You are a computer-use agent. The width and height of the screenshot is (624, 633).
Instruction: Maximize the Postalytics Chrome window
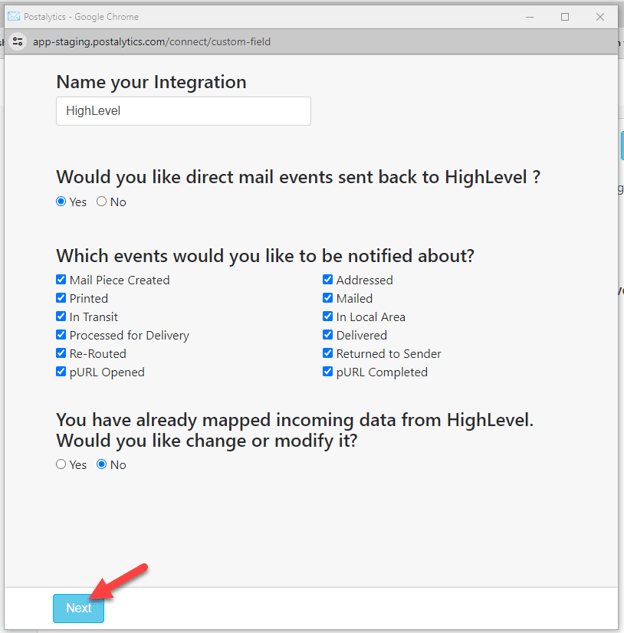point(565,17)
